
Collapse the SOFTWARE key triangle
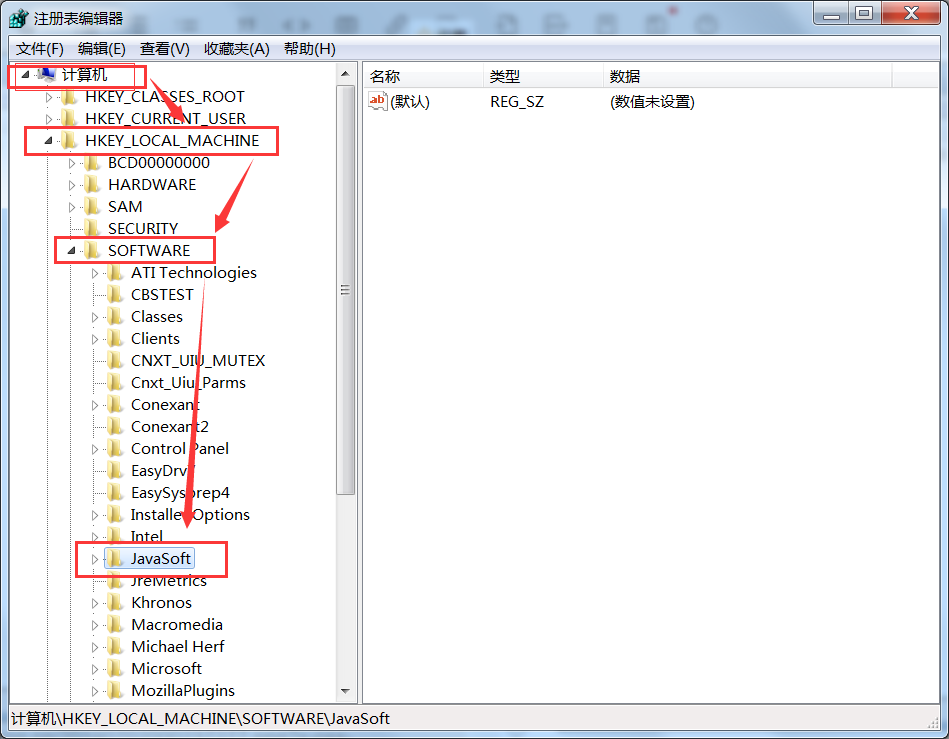(71, 251)
